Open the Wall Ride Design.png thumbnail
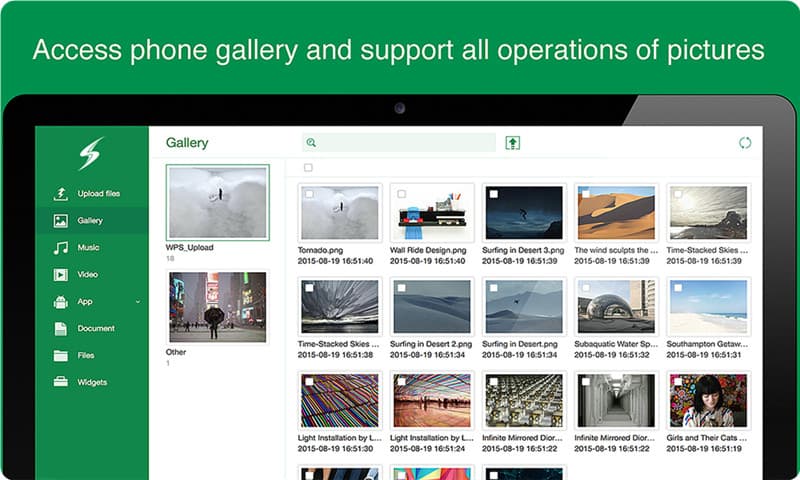800x480 pixels. 432,213
